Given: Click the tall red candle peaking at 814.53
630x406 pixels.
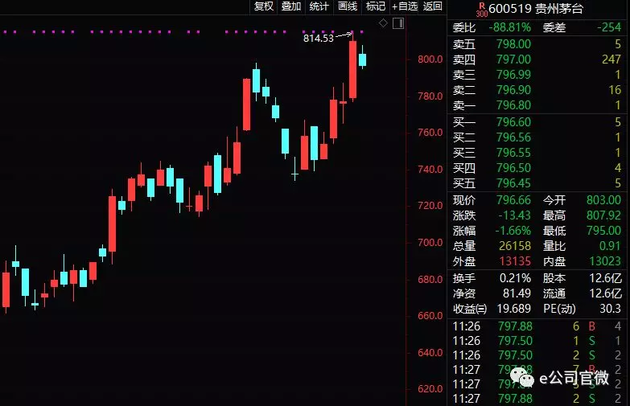Looking at the screenshot, I should point(352,69).
